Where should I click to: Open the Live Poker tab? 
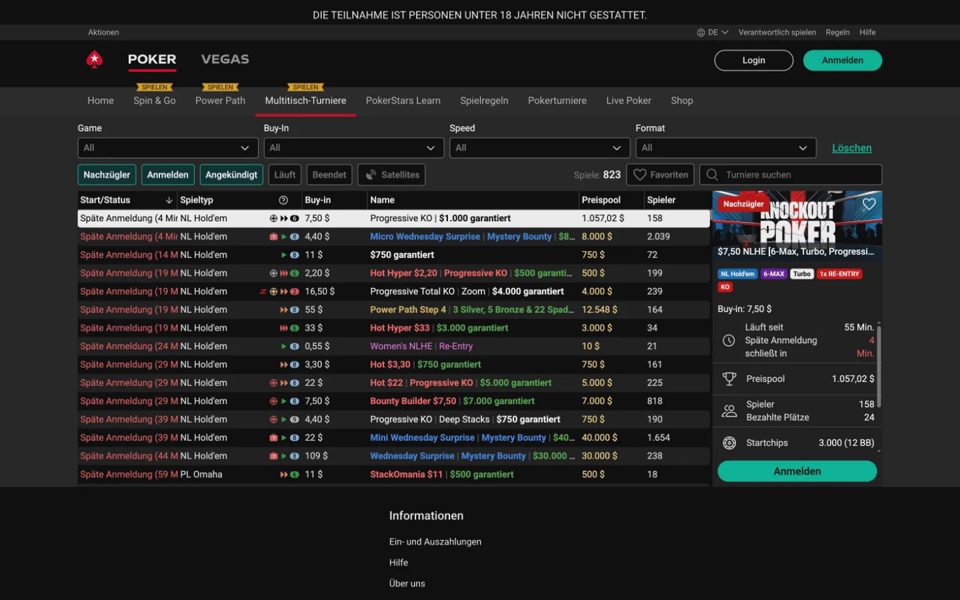point(629,100)
